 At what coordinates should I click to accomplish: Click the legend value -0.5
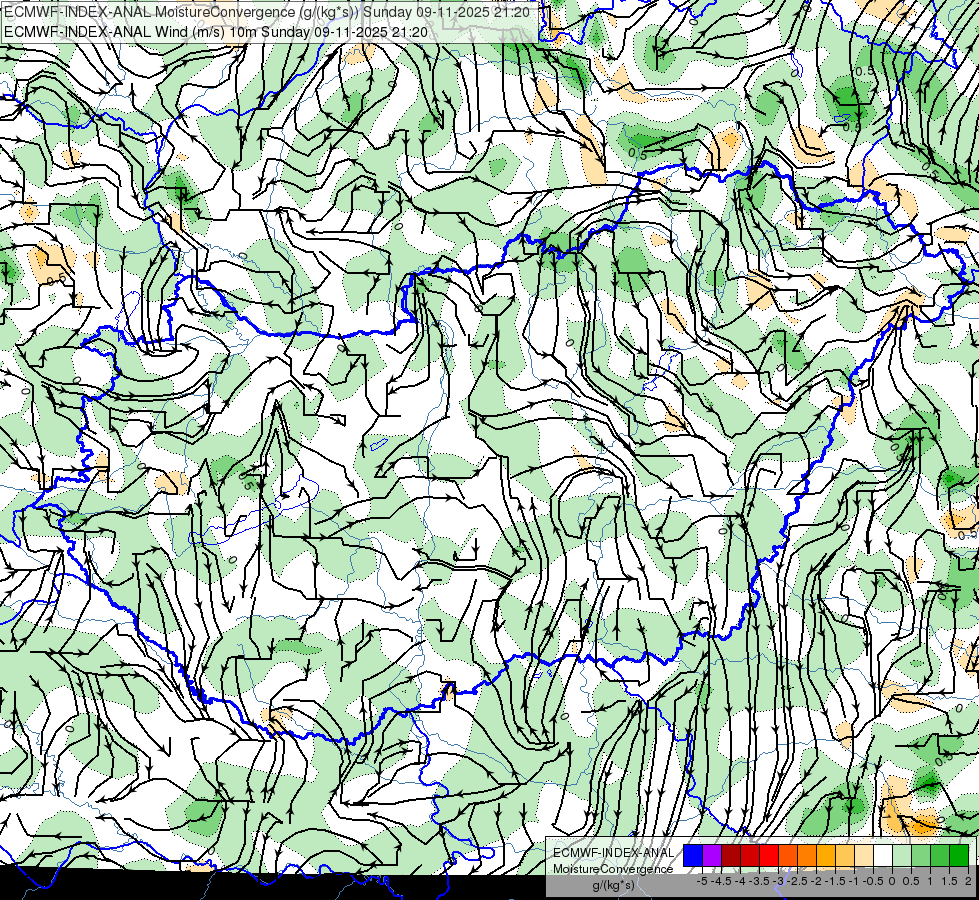(x=873, y=881)
